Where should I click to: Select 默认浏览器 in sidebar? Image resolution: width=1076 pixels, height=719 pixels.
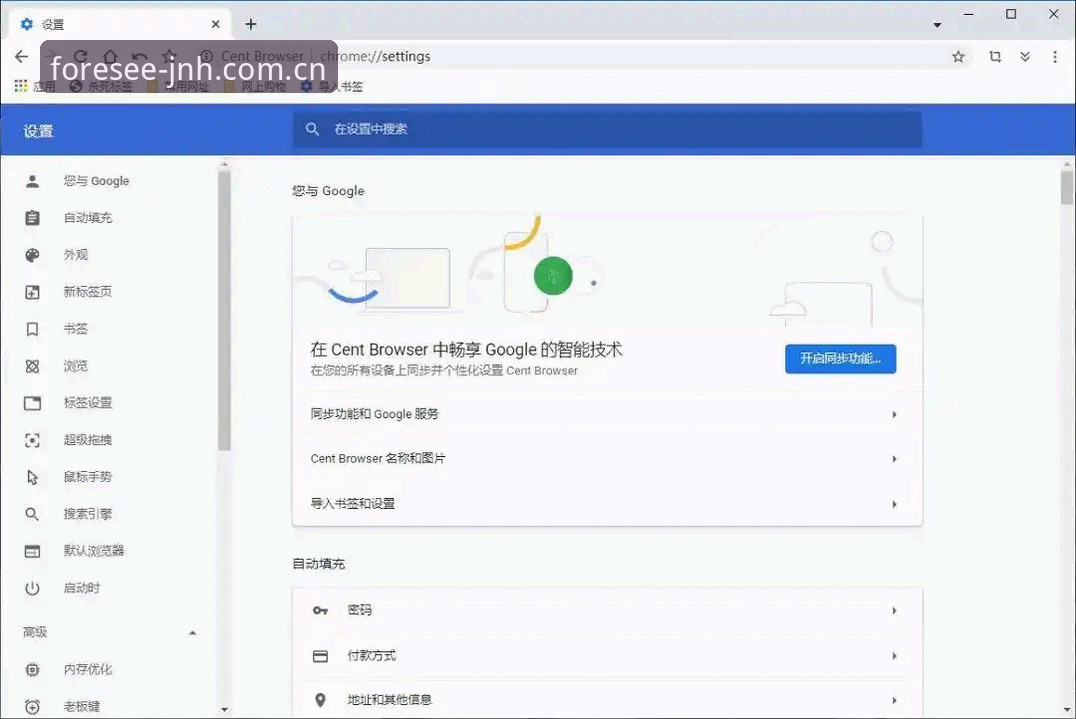tap(94, 551)
